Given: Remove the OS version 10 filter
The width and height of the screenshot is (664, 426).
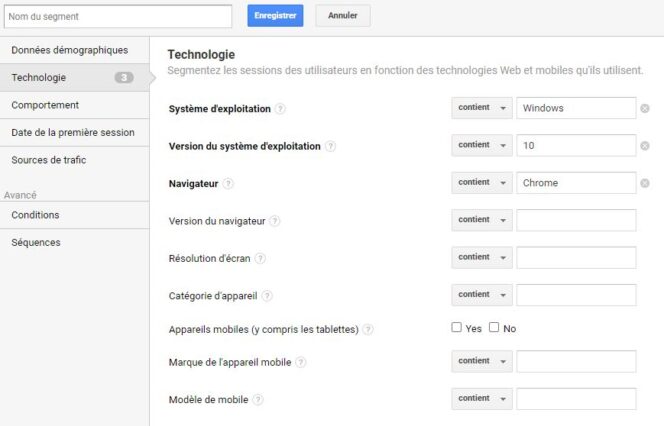Looking at the screenshot, I should [645, 146].
